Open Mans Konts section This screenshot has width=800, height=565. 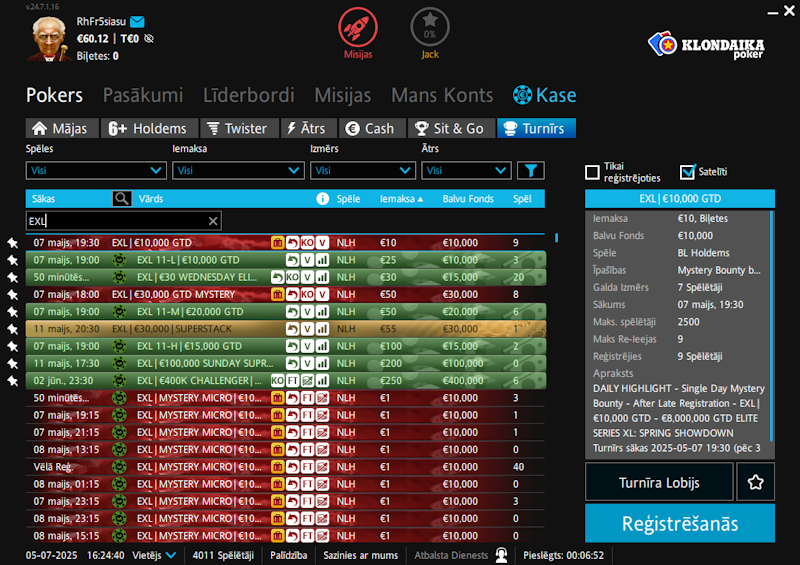point(442,95)
